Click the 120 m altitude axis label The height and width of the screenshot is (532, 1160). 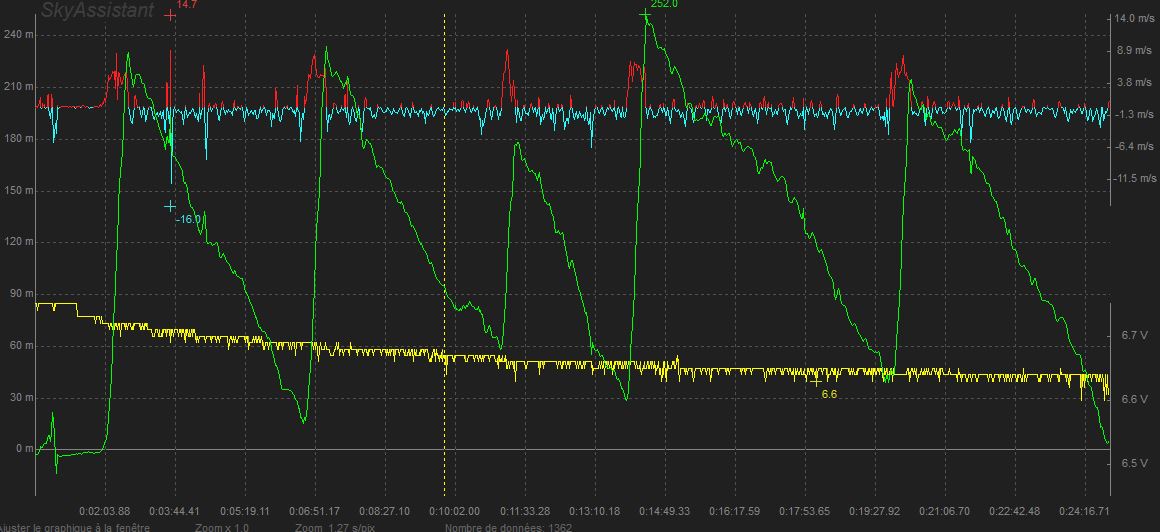tap(18, 242)
